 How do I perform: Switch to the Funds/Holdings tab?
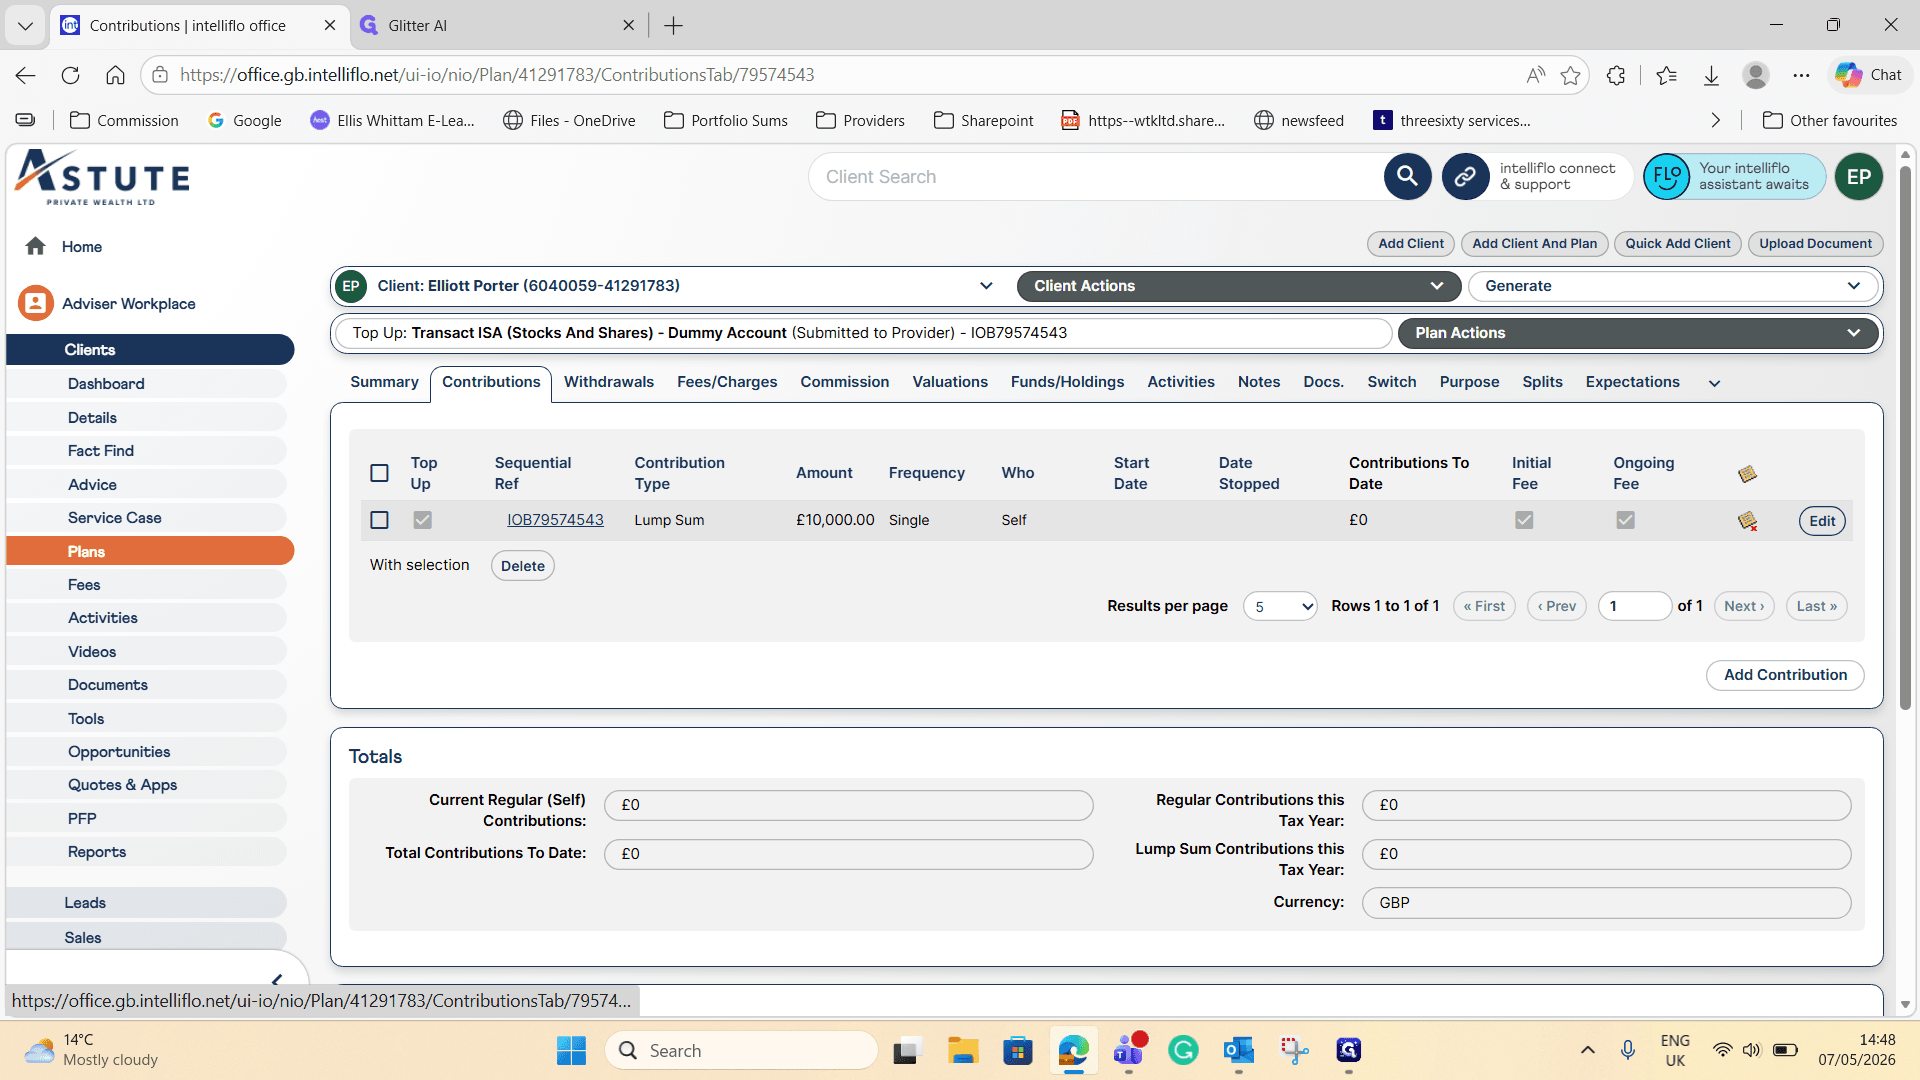(1067, 382)
